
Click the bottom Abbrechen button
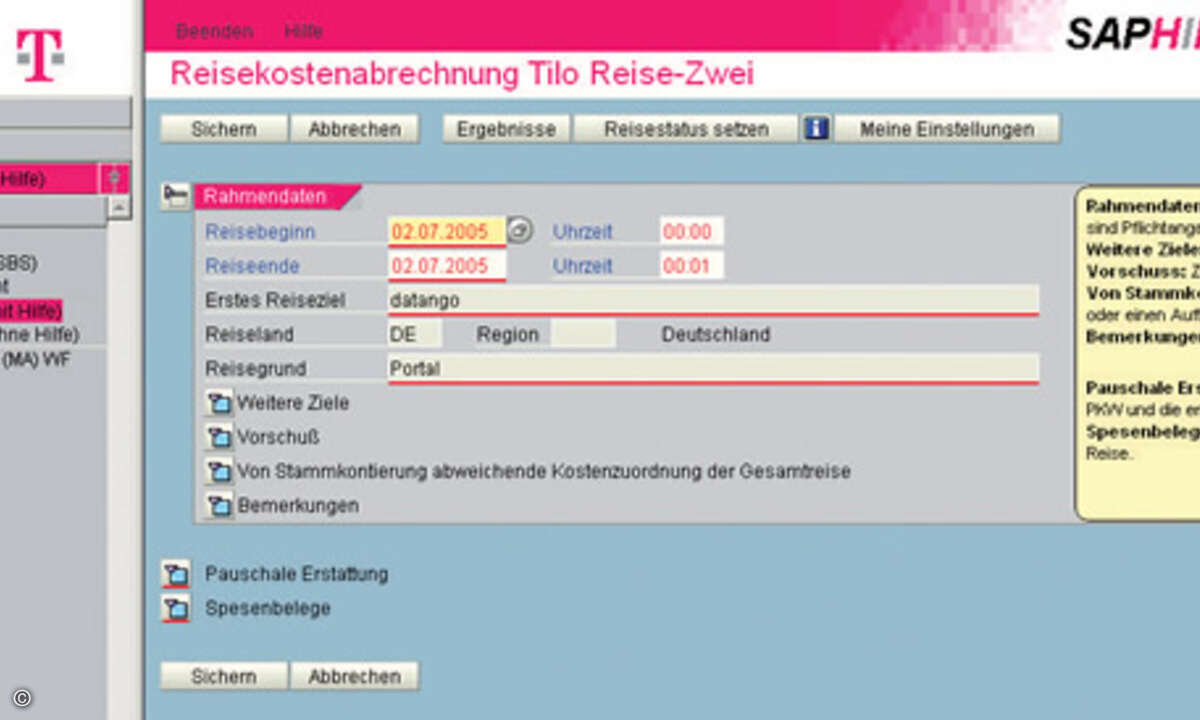tap(354, 676)
